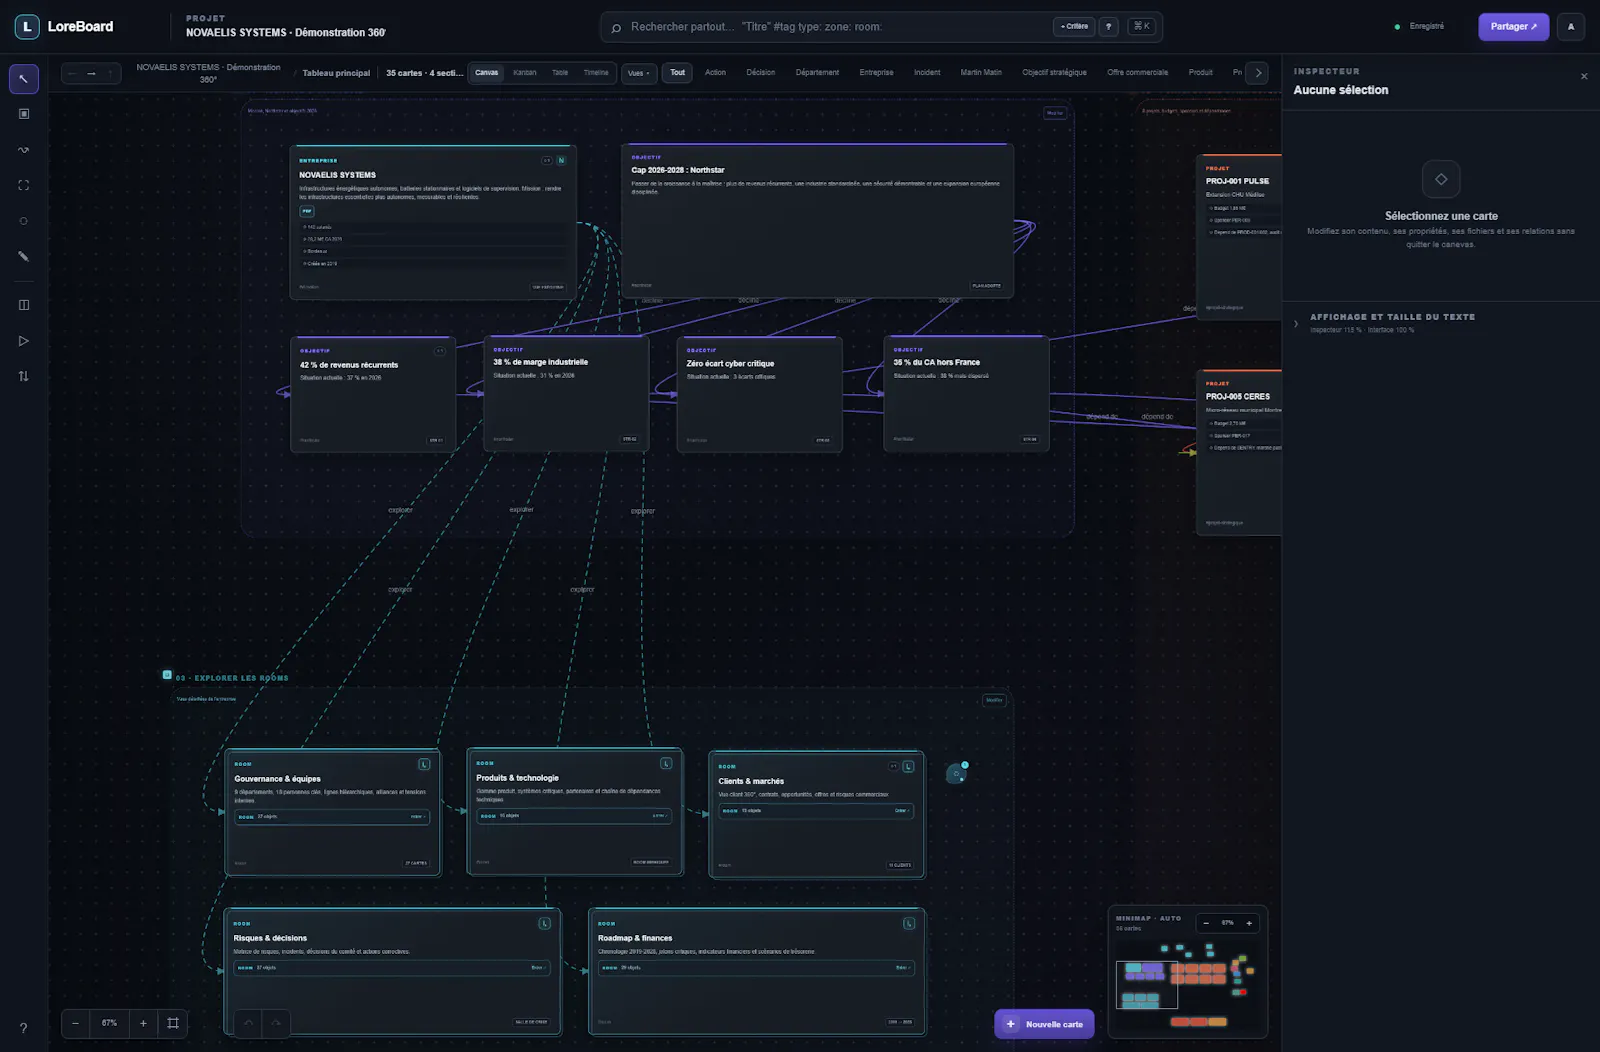Click the Partager button
Image resolution: width=1600 pixels, height=1052 pixels.
pos(1514,27)
